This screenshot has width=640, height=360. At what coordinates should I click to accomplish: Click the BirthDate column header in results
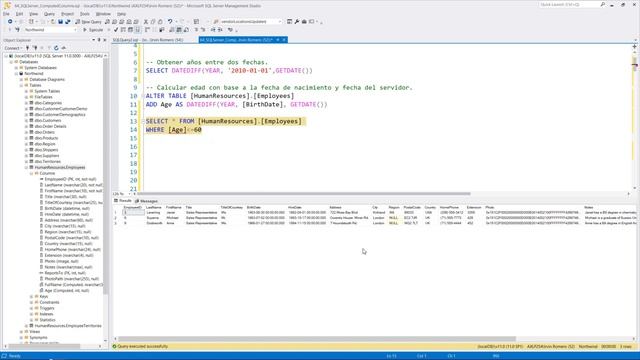tap(253, 207)
